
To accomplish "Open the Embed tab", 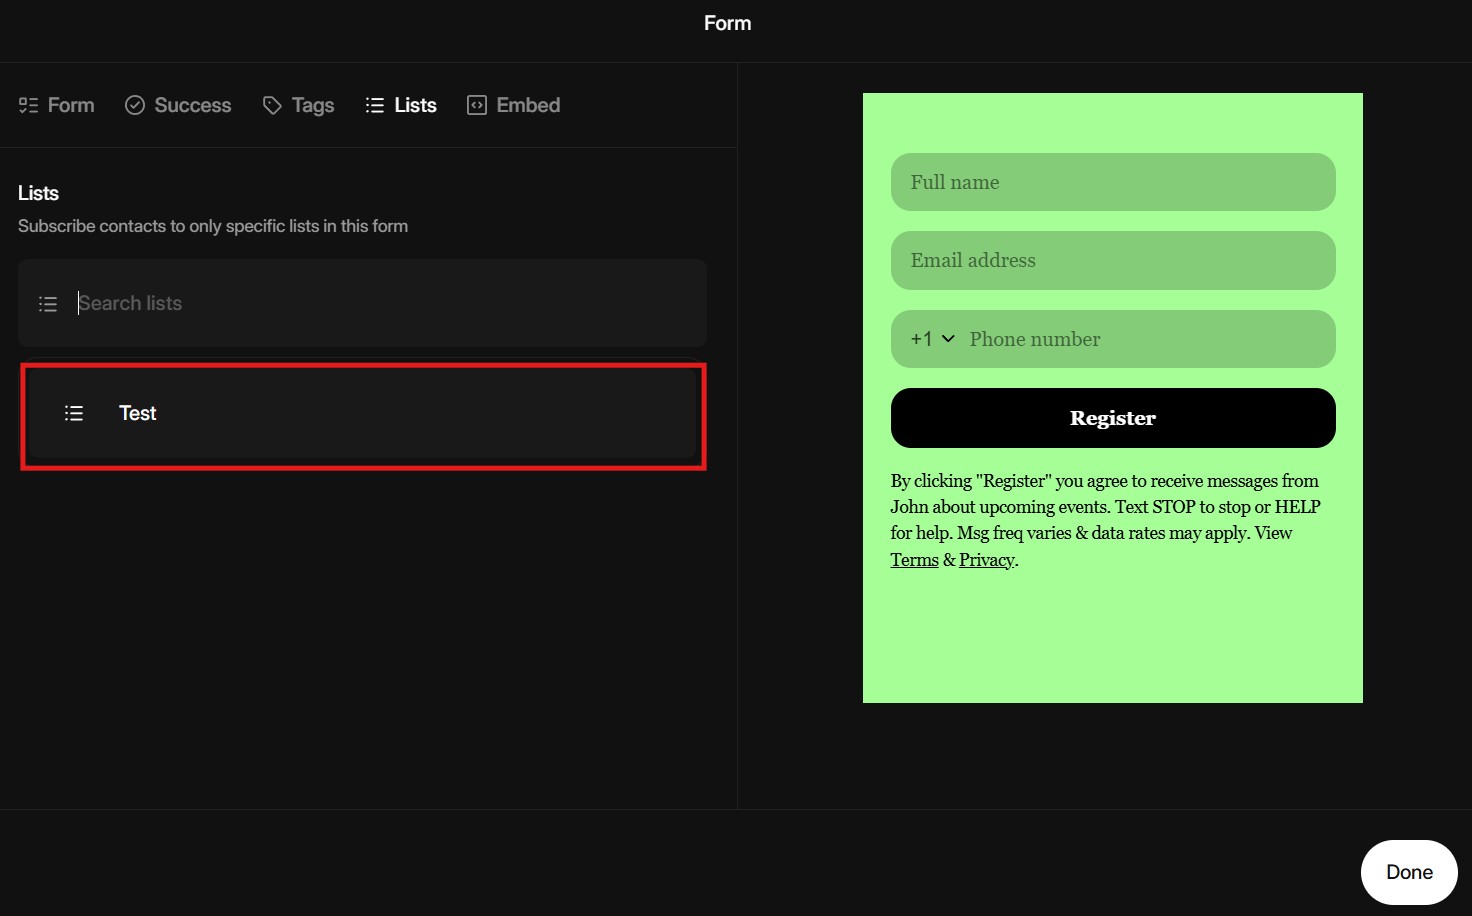I will coord(527,105).
